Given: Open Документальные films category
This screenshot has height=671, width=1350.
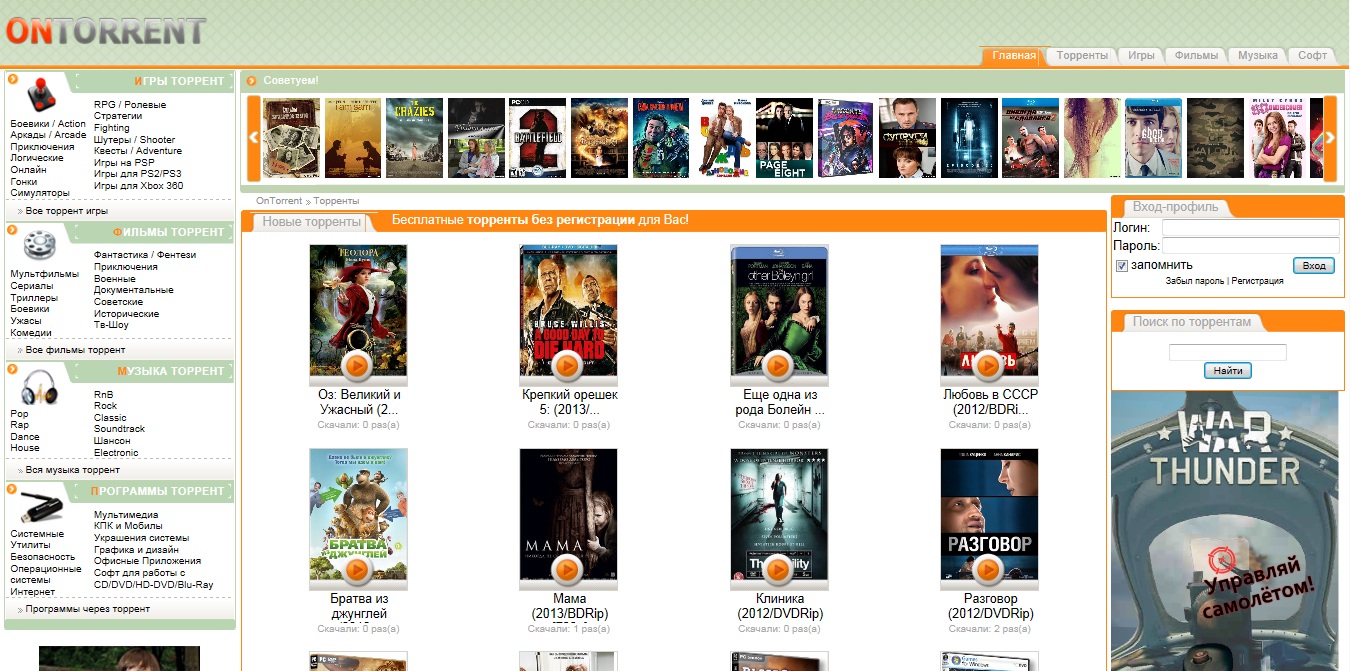Looking at the screenshot, I should [134, 290].
